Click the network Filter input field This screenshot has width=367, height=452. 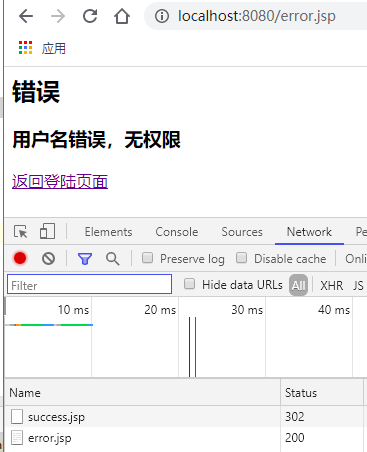click(89, 284)
